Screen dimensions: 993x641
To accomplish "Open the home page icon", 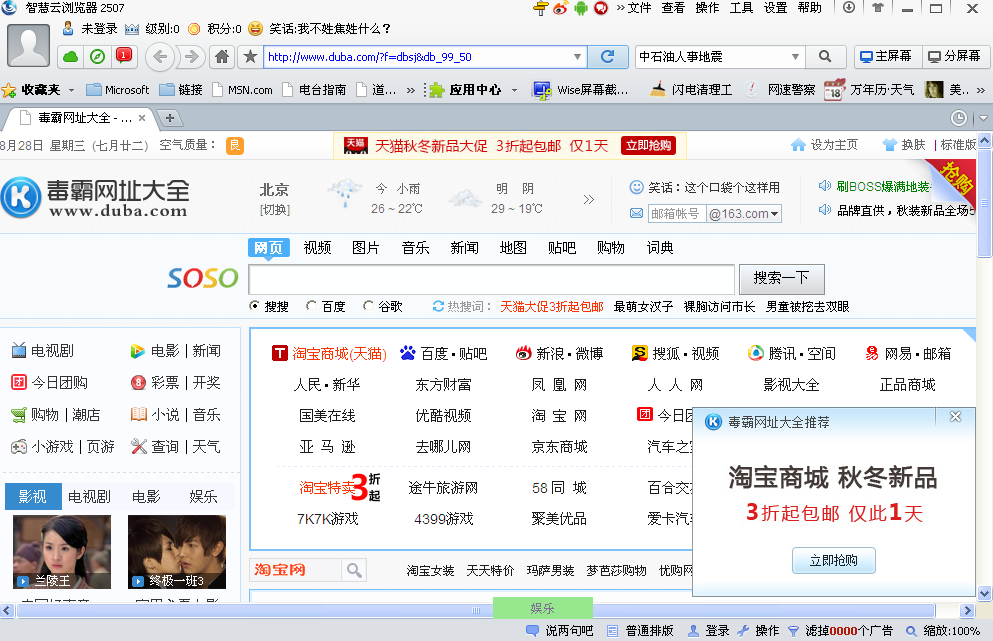I will click(x=222, y=57).
